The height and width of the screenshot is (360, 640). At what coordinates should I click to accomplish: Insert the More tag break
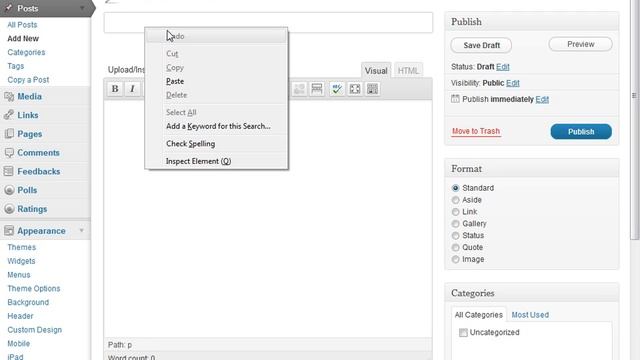[317, 89]
